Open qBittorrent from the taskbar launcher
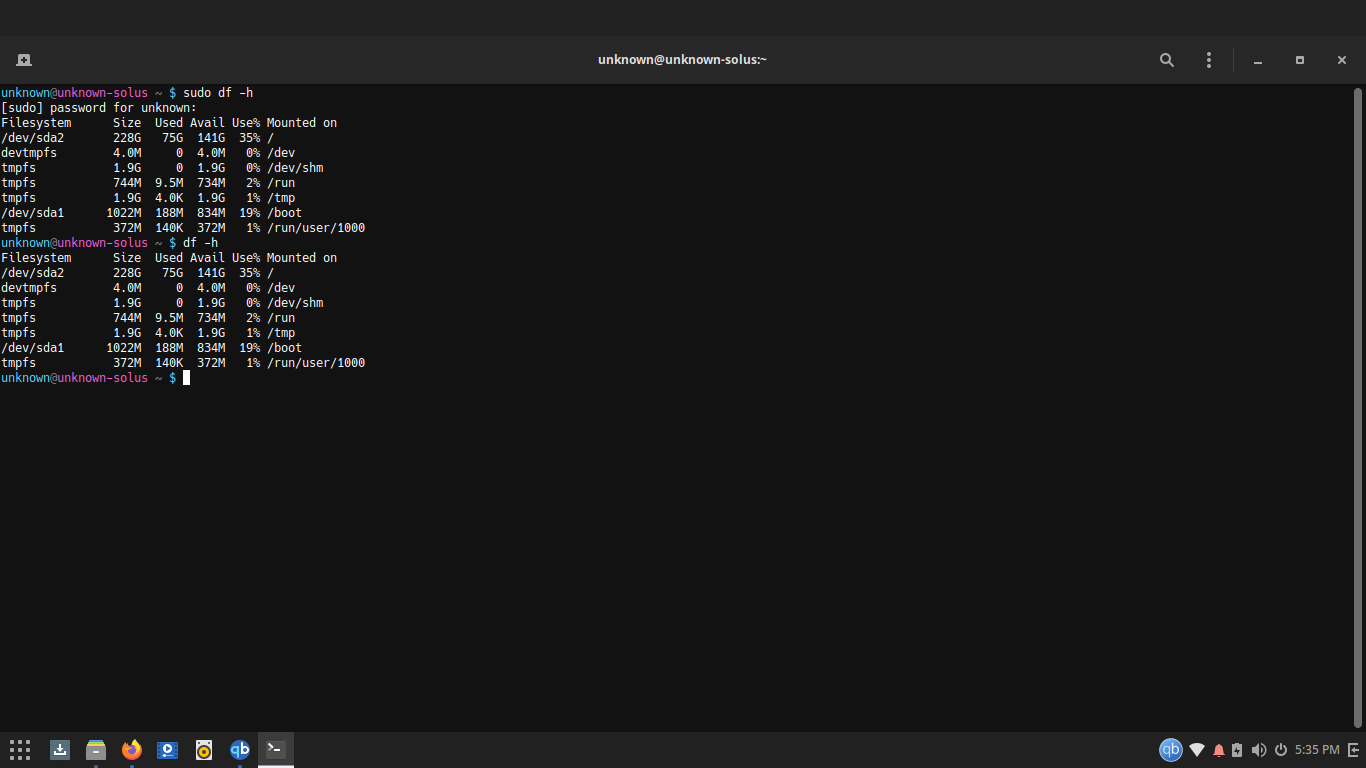 pos(240,749)
